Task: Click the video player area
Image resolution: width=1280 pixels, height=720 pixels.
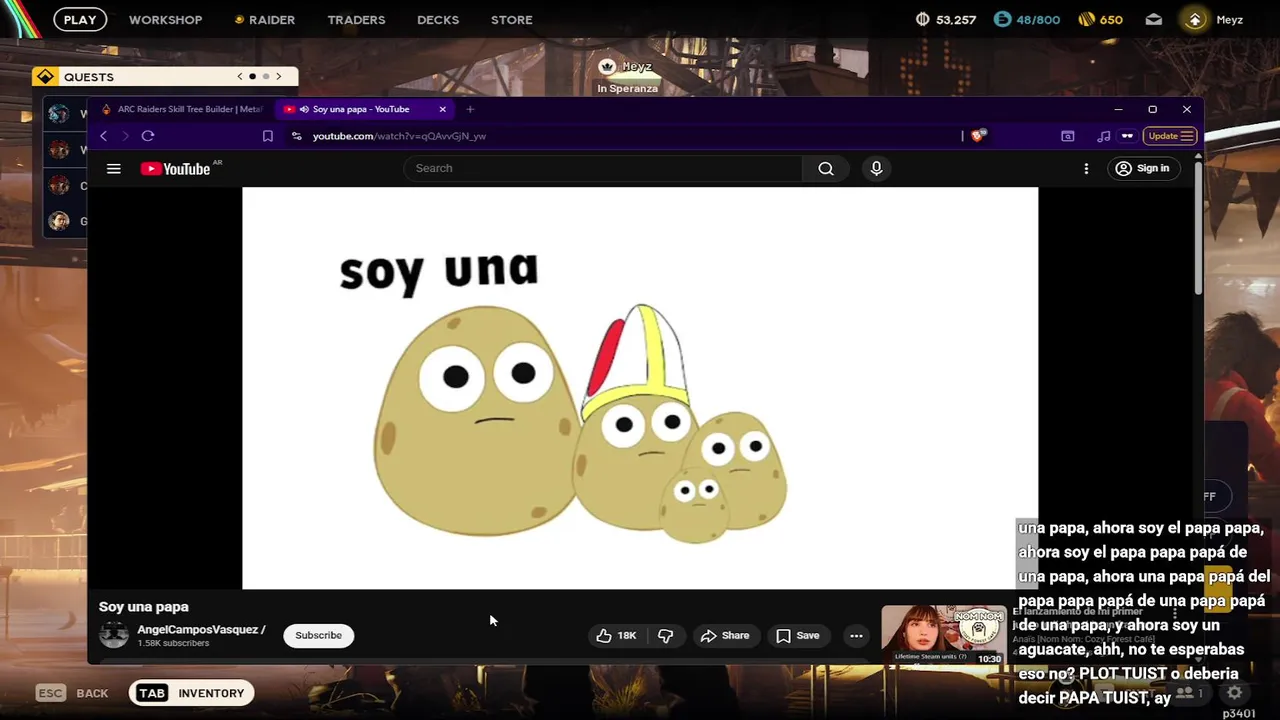Action: (x=640, y=388)
